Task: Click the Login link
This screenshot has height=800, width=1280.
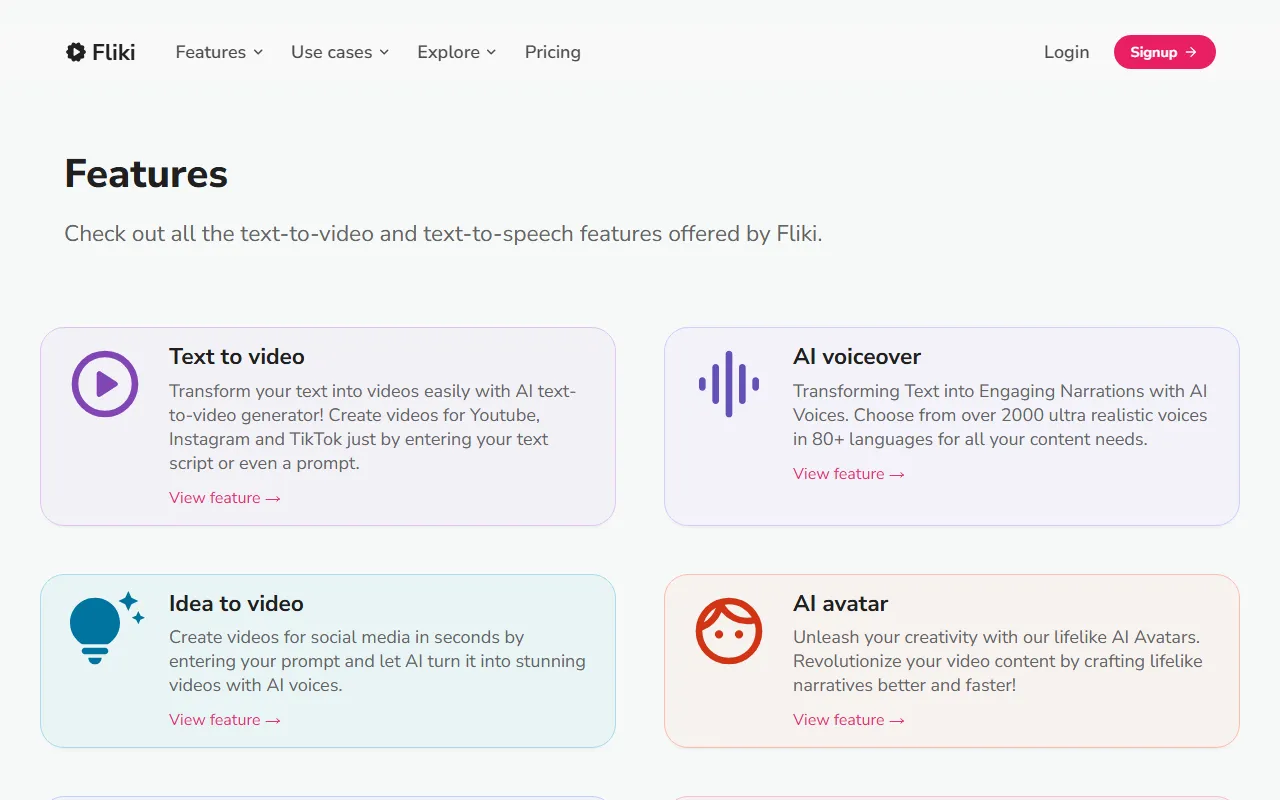Action: pyautogui.click(x=1066, y=52)
